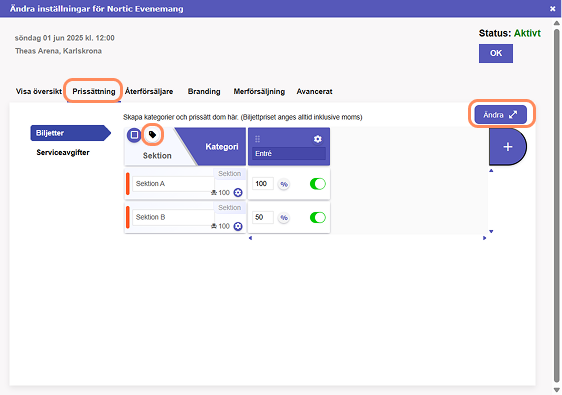
Task: Click the seats icon for Sektion A
Action: [x=214, y=192]
